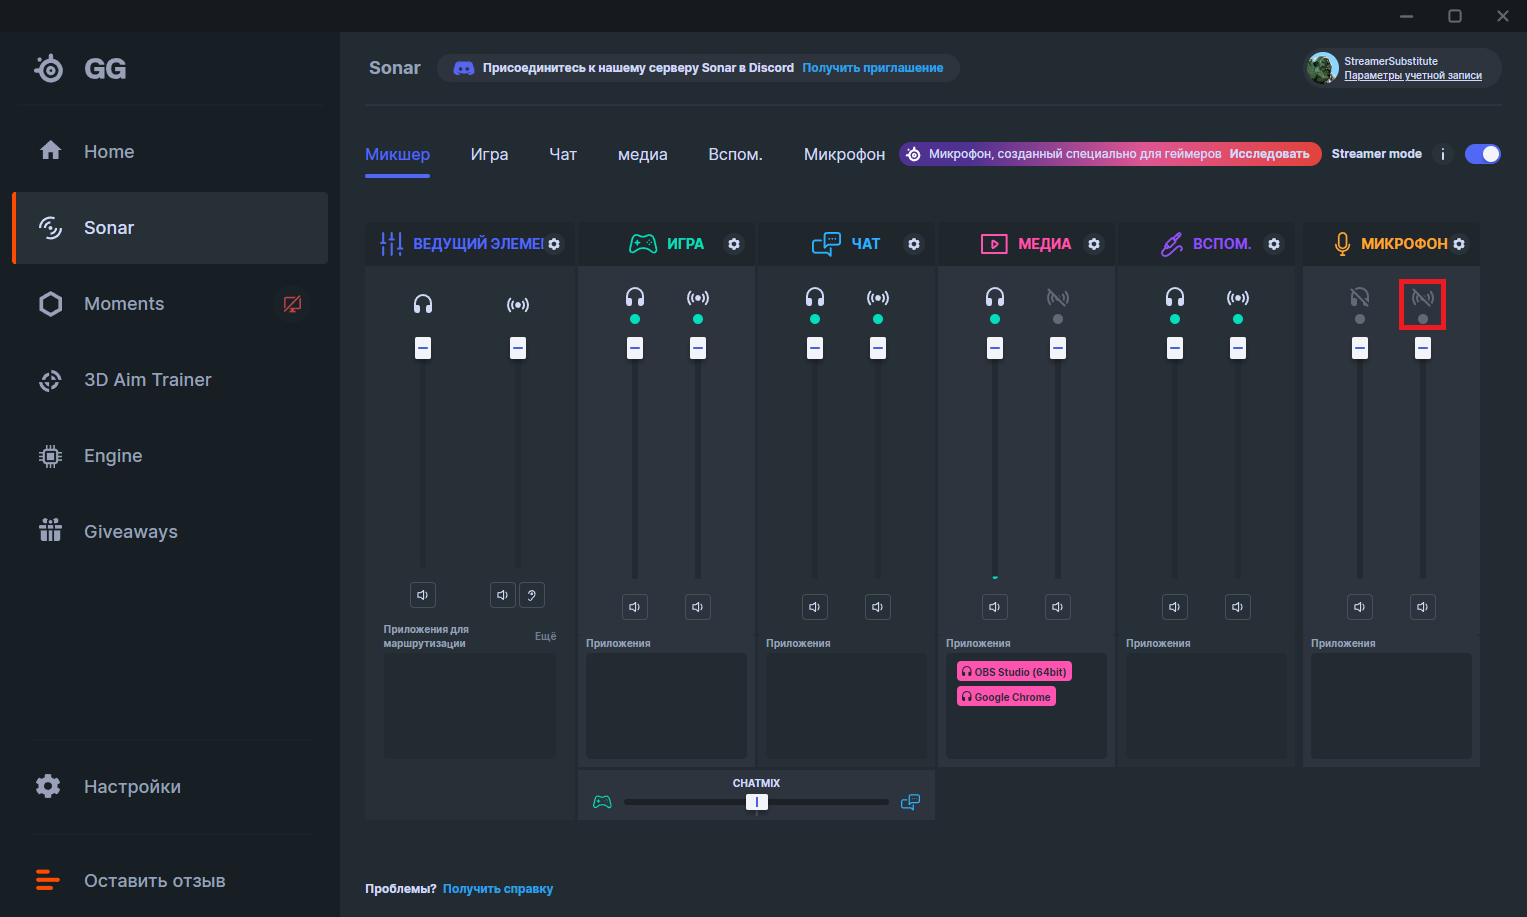
Task: Click the ear icon in master channel
Action: point(532,595)
